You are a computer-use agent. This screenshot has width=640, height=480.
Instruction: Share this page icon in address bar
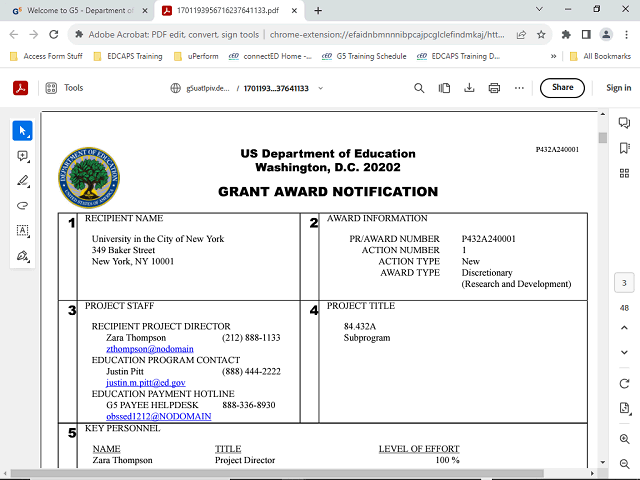(x=521, y=35)
